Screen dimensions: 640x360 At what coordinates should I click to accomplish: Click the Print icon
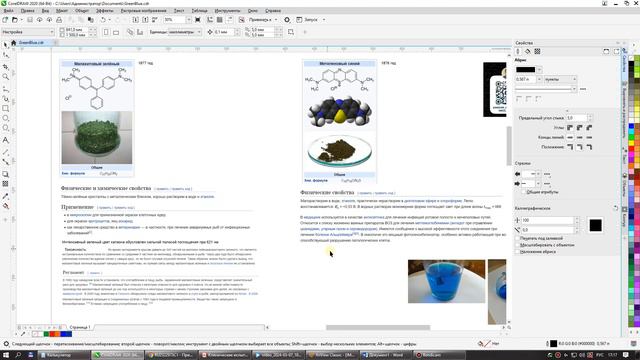click(x=59, y=20)
